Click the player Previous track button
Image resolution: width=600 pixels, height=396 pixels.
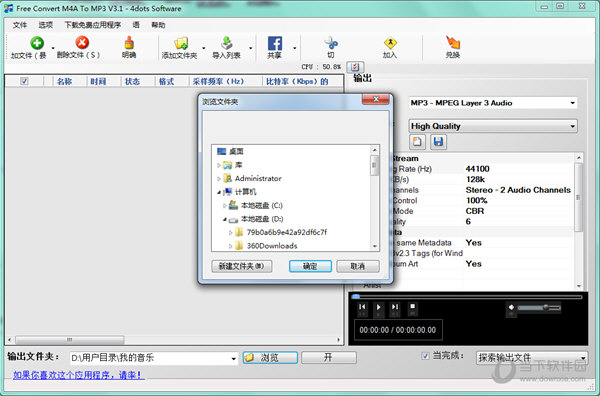click(362, 307)
